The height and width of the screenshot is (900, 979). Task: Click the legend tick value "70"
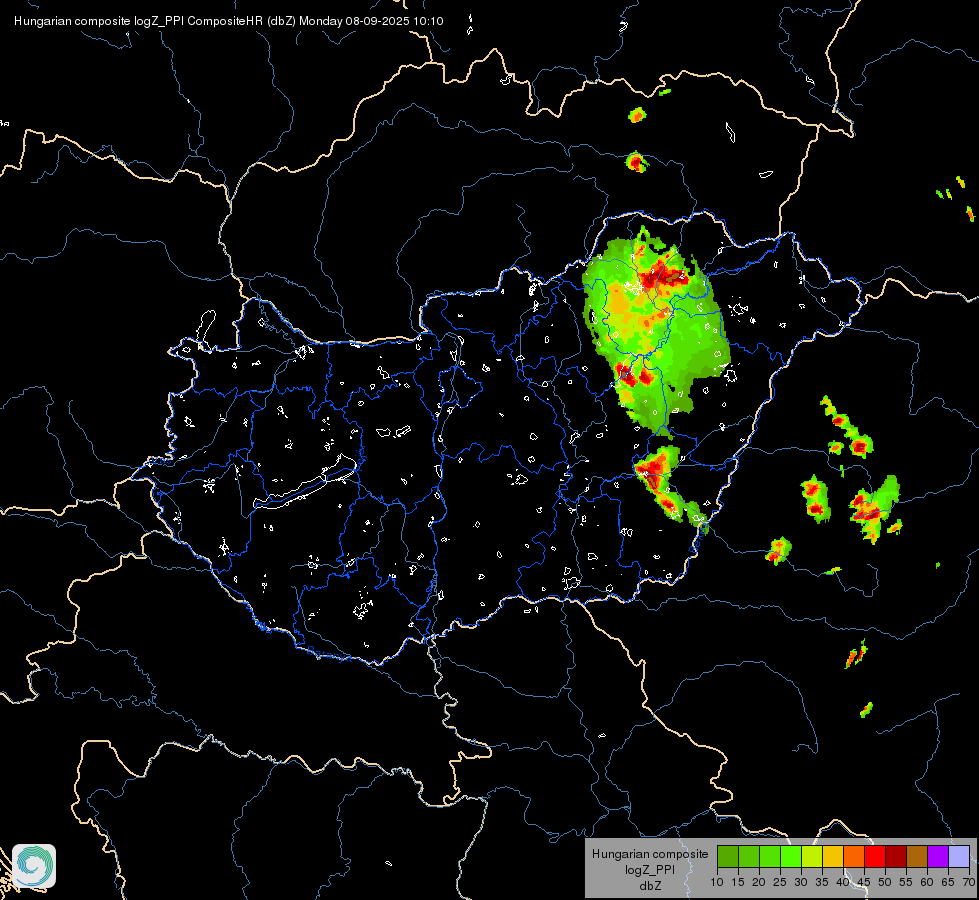coord(969,883)
